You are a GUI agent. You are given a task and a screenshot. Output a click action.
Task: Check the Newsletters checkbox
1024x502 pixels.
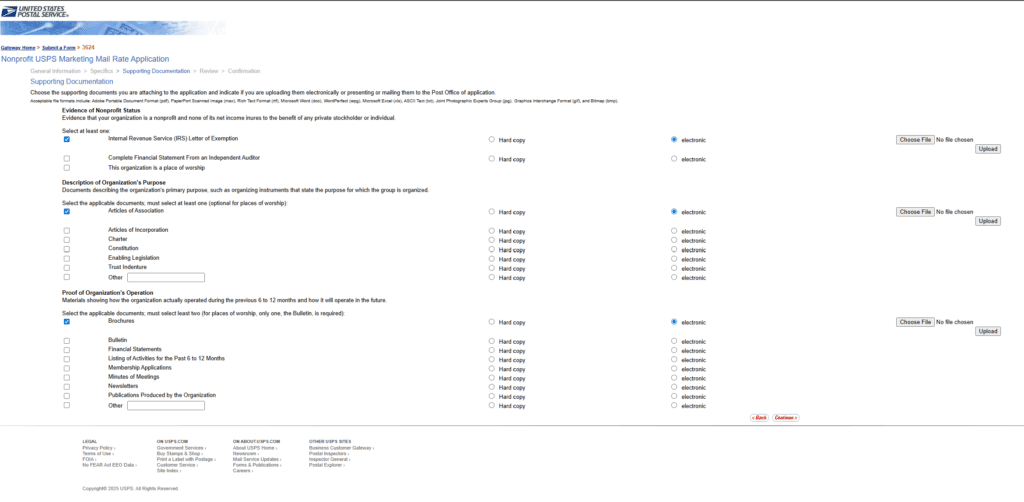click(67, 386)
